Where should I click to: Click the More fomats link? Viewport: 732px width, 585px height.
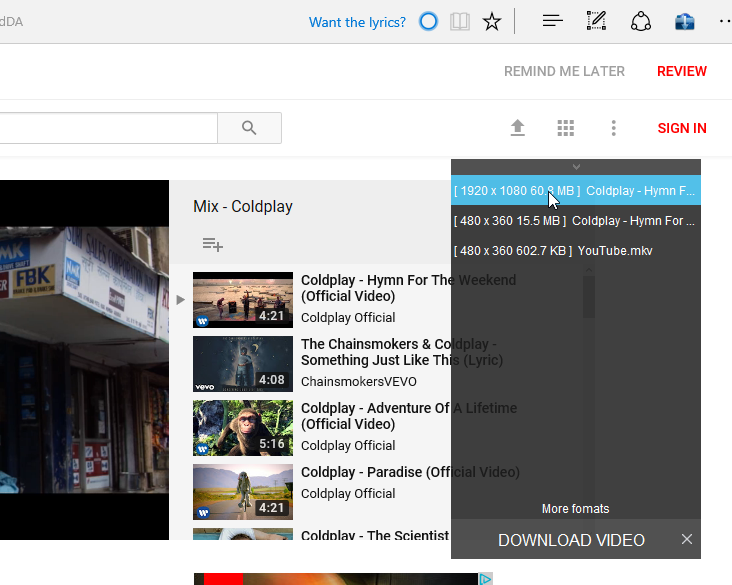pyautogui.click(x=575, y=508)
